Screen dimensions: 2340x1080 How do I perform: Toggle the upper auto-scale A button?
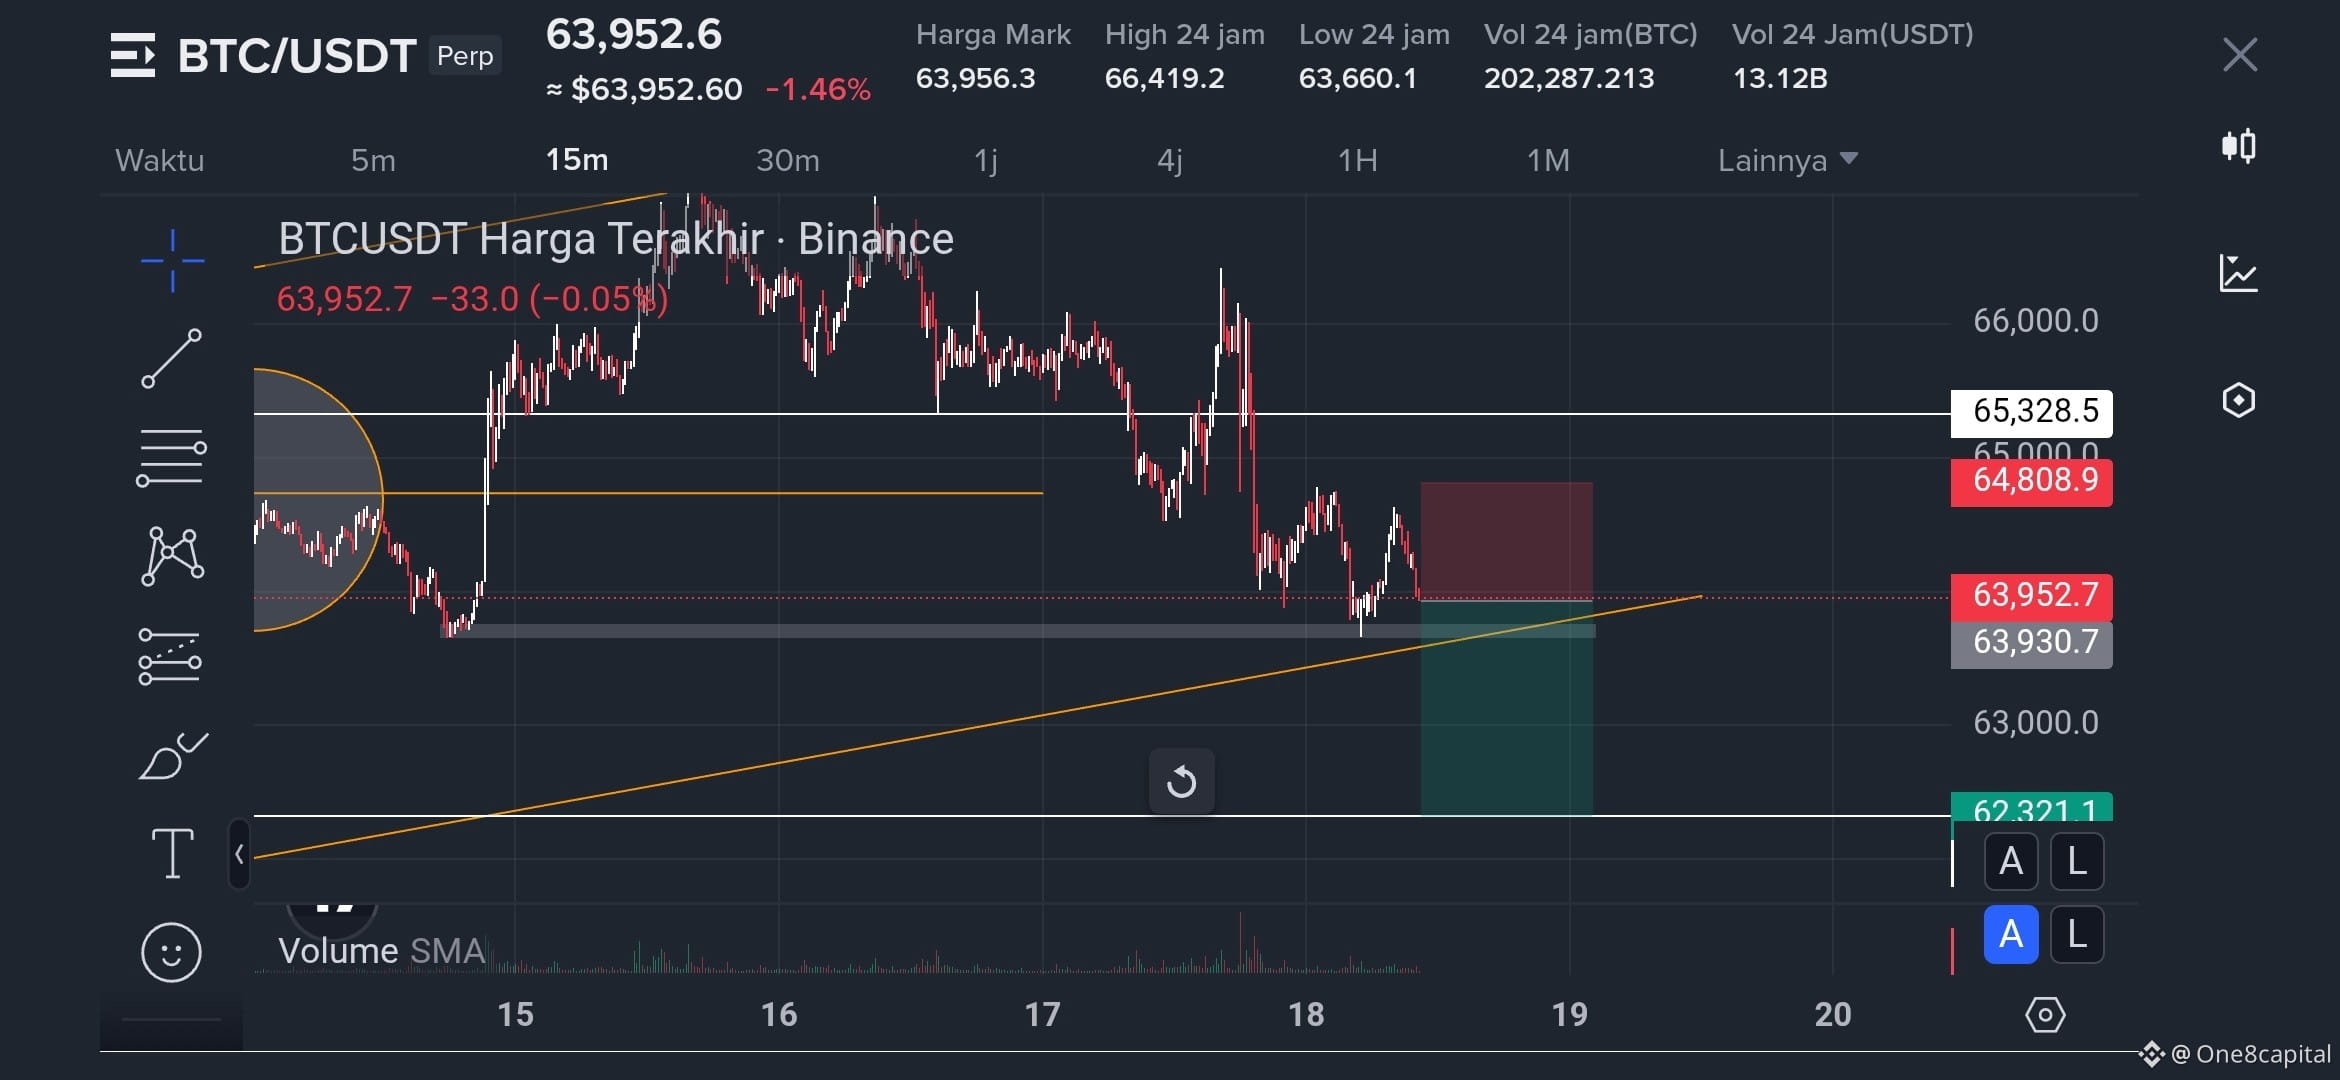coord(2011,861)
